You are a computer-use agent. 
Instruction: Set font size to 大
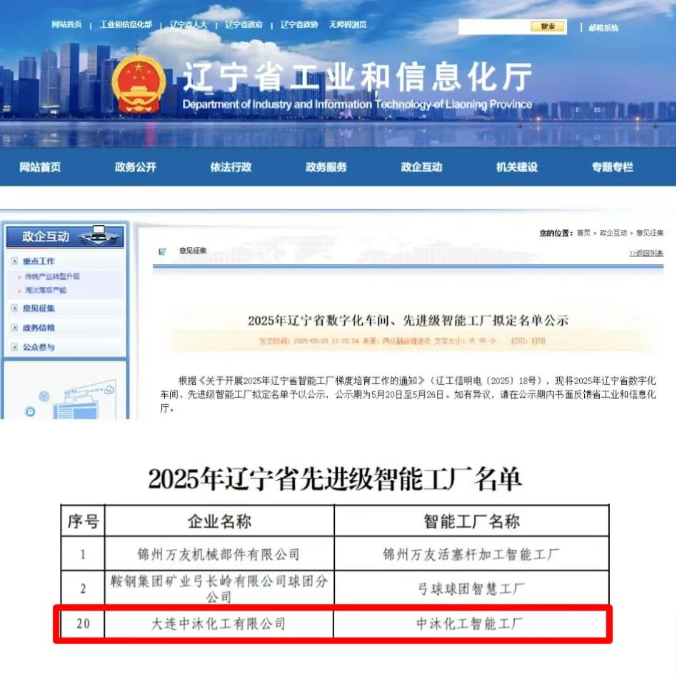click(x=472, y=341)
